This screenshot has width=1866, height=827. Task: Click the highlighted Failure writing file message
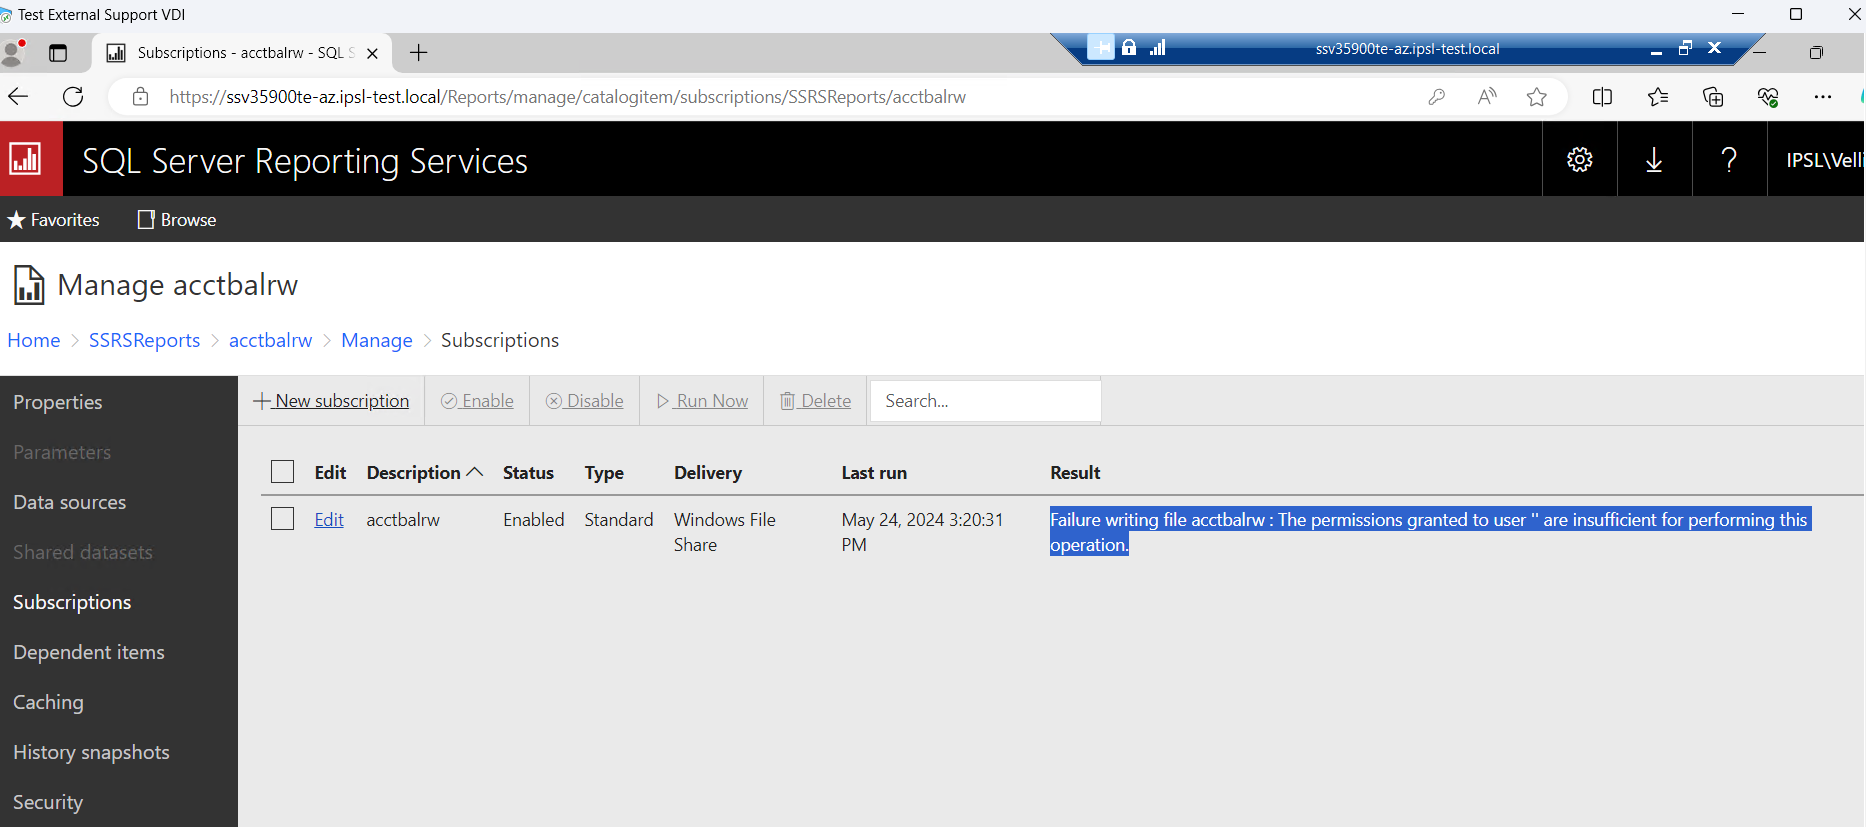point(1430,532)
